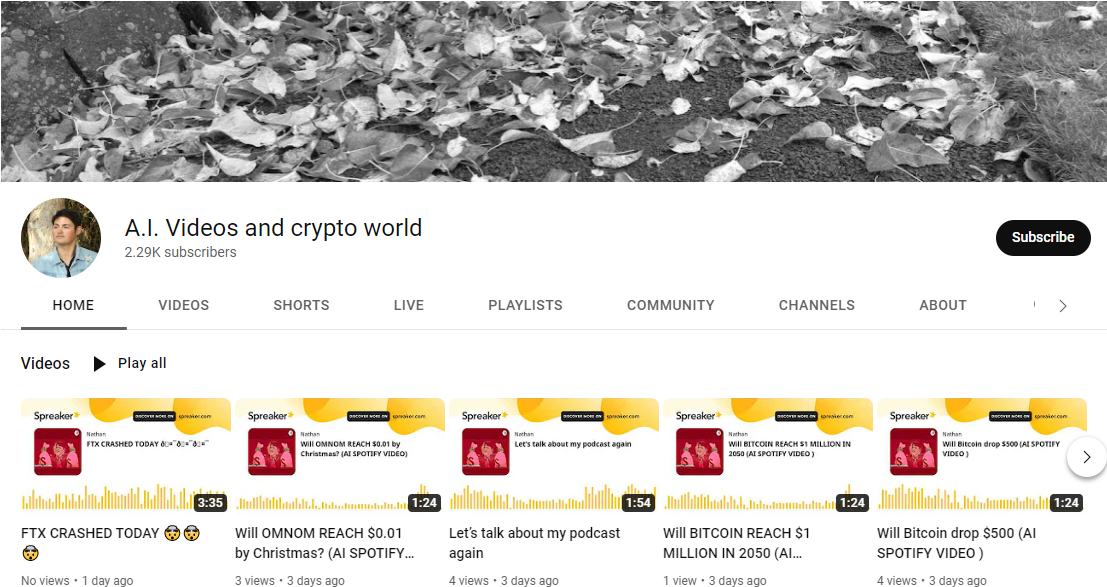Show next videos with carousel arrow
Image resolution: width=1107 pixels, height=587 pixels.
pos(1087,457)
